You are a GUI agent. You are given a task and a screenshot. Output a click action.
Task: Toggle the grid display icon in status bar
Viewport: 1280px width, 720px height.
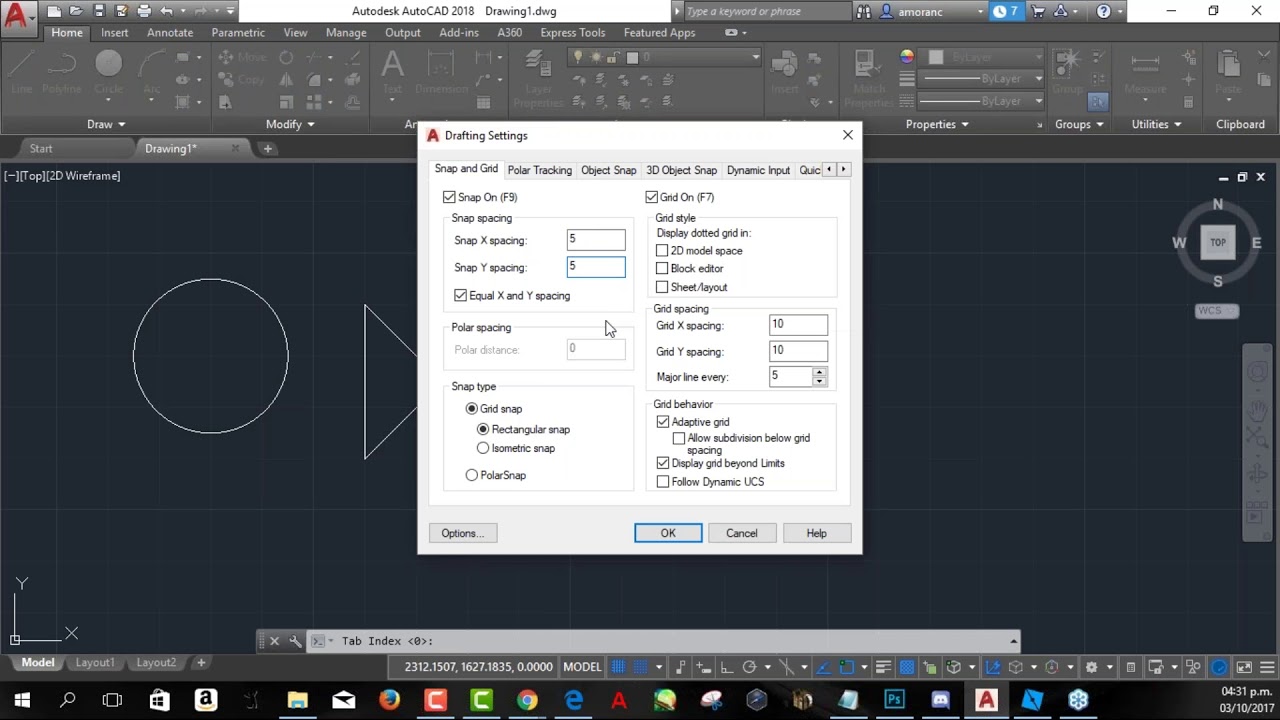619,667
